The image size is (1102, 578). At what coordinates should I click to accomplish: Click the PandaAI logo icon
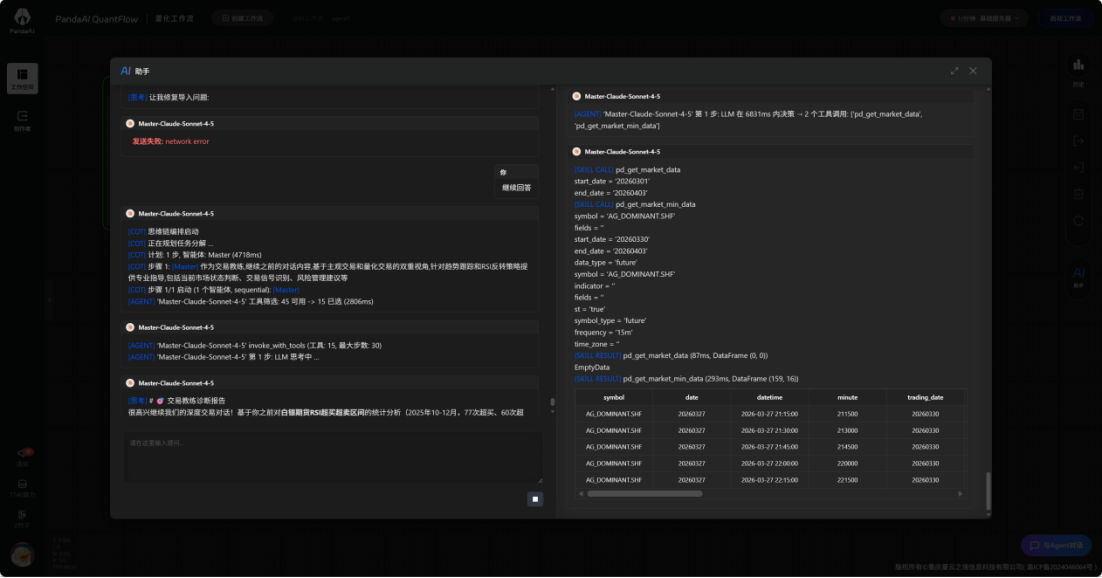[x=22, y=20]
